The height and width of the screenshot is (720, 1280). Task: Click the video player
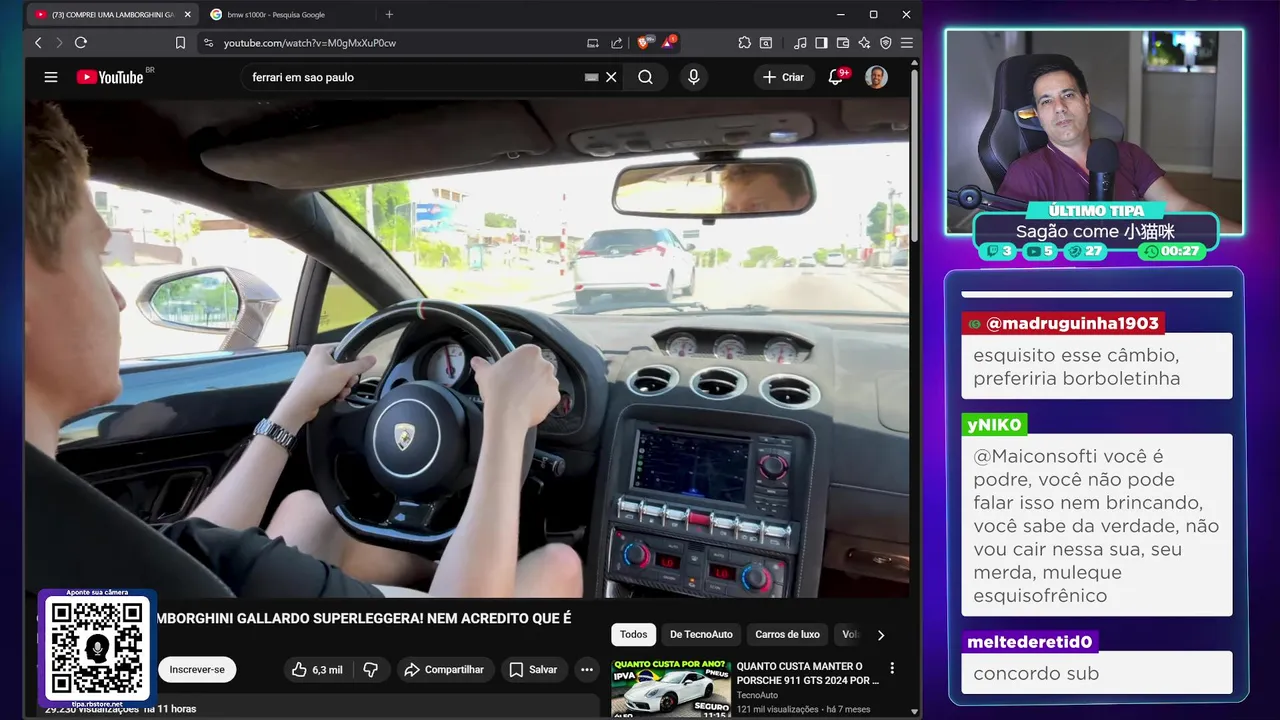pyautogui.click(x=467, y=347)
